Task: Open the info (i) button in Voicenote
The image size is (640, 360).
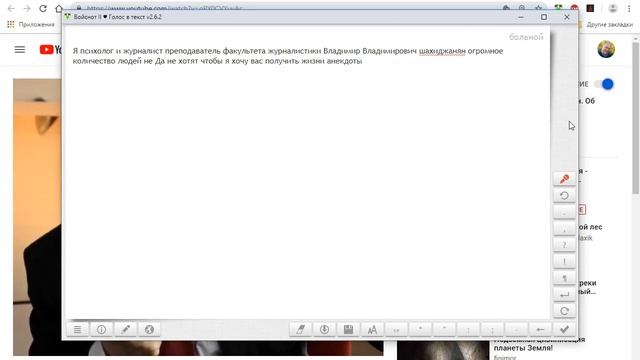Action: click(101, 329)
